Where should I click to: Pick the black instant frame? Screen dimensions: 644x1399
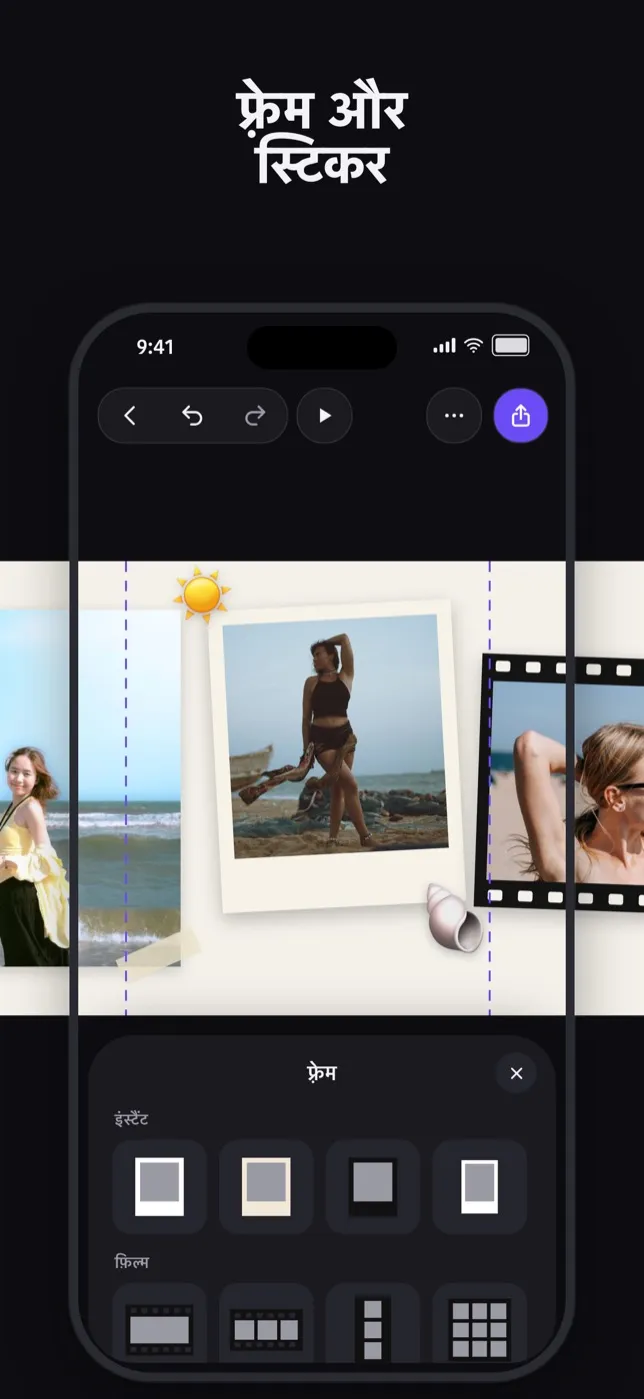coord(373,1186)
